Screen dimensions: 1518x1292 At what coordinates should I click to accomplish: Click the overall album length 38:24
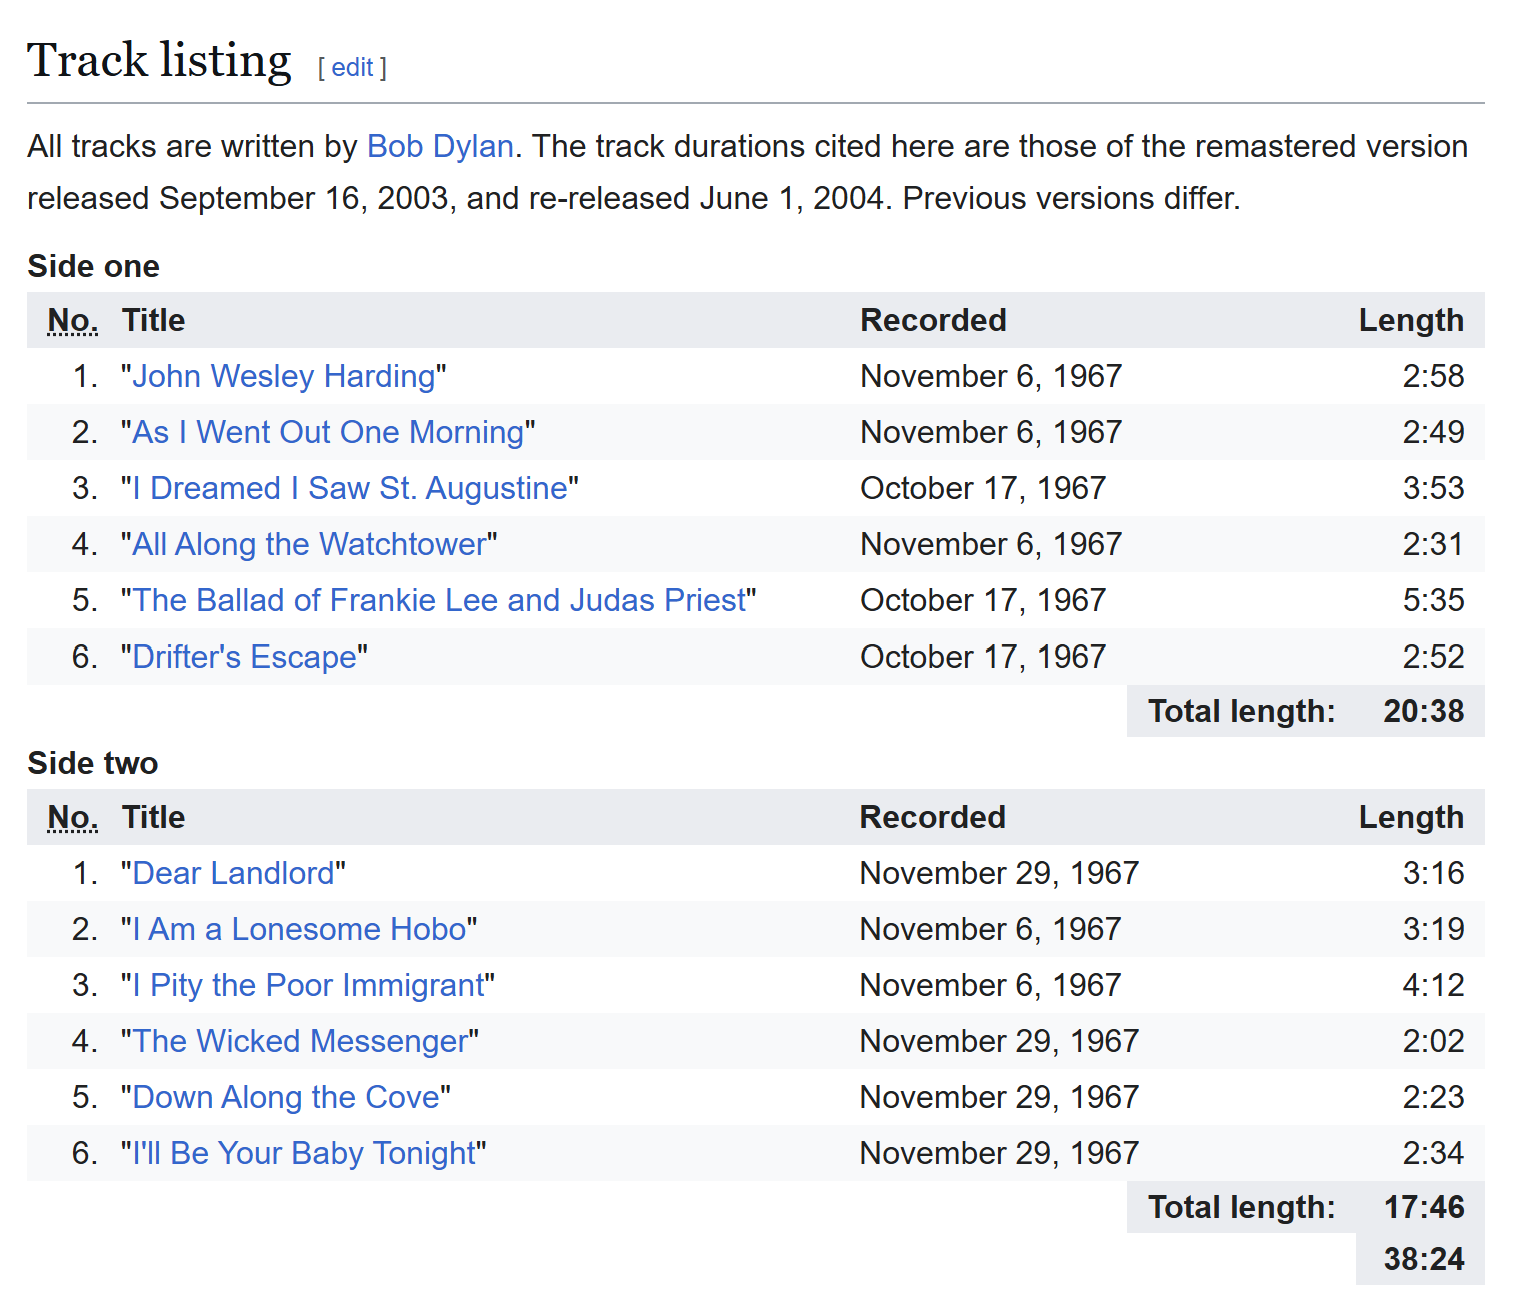click(1424, 1259)
